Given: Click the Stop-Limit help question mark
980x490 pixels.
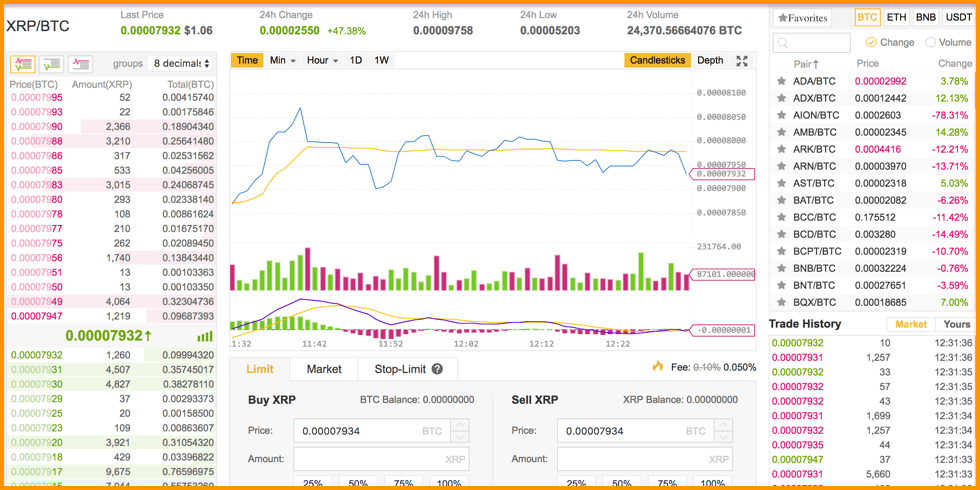Looking at the screenshot, I should [437, 369].
